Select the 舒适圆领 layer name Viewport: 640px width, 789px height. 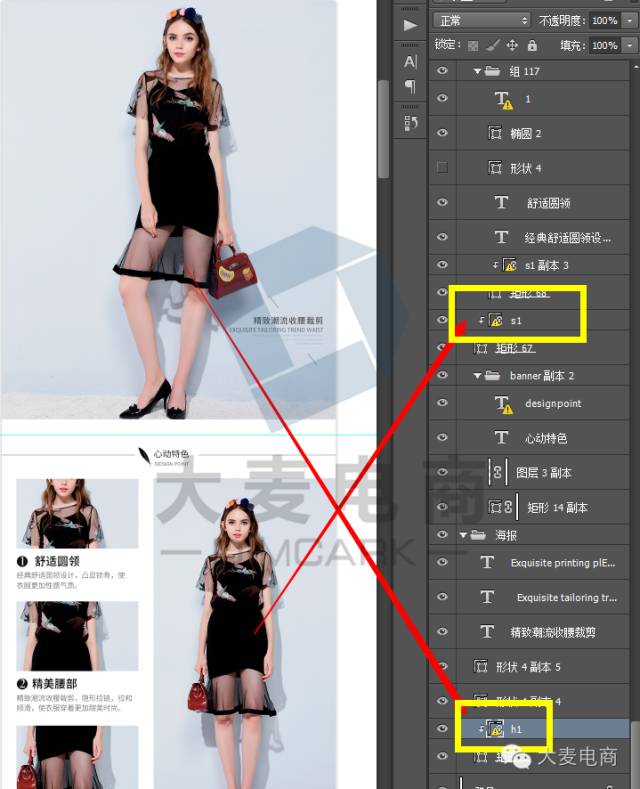point(548,203)
